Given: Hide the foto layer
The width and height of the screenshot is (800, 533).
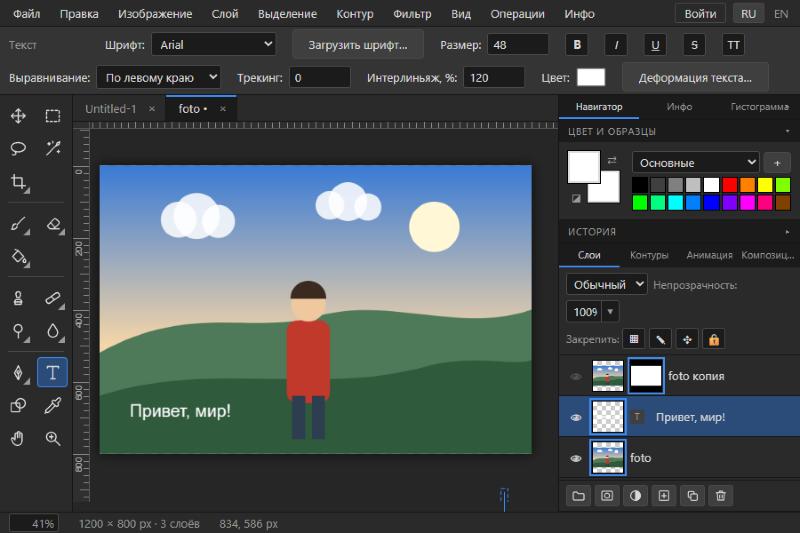Looking at the screenshot, I should click(x=576, y=458).
